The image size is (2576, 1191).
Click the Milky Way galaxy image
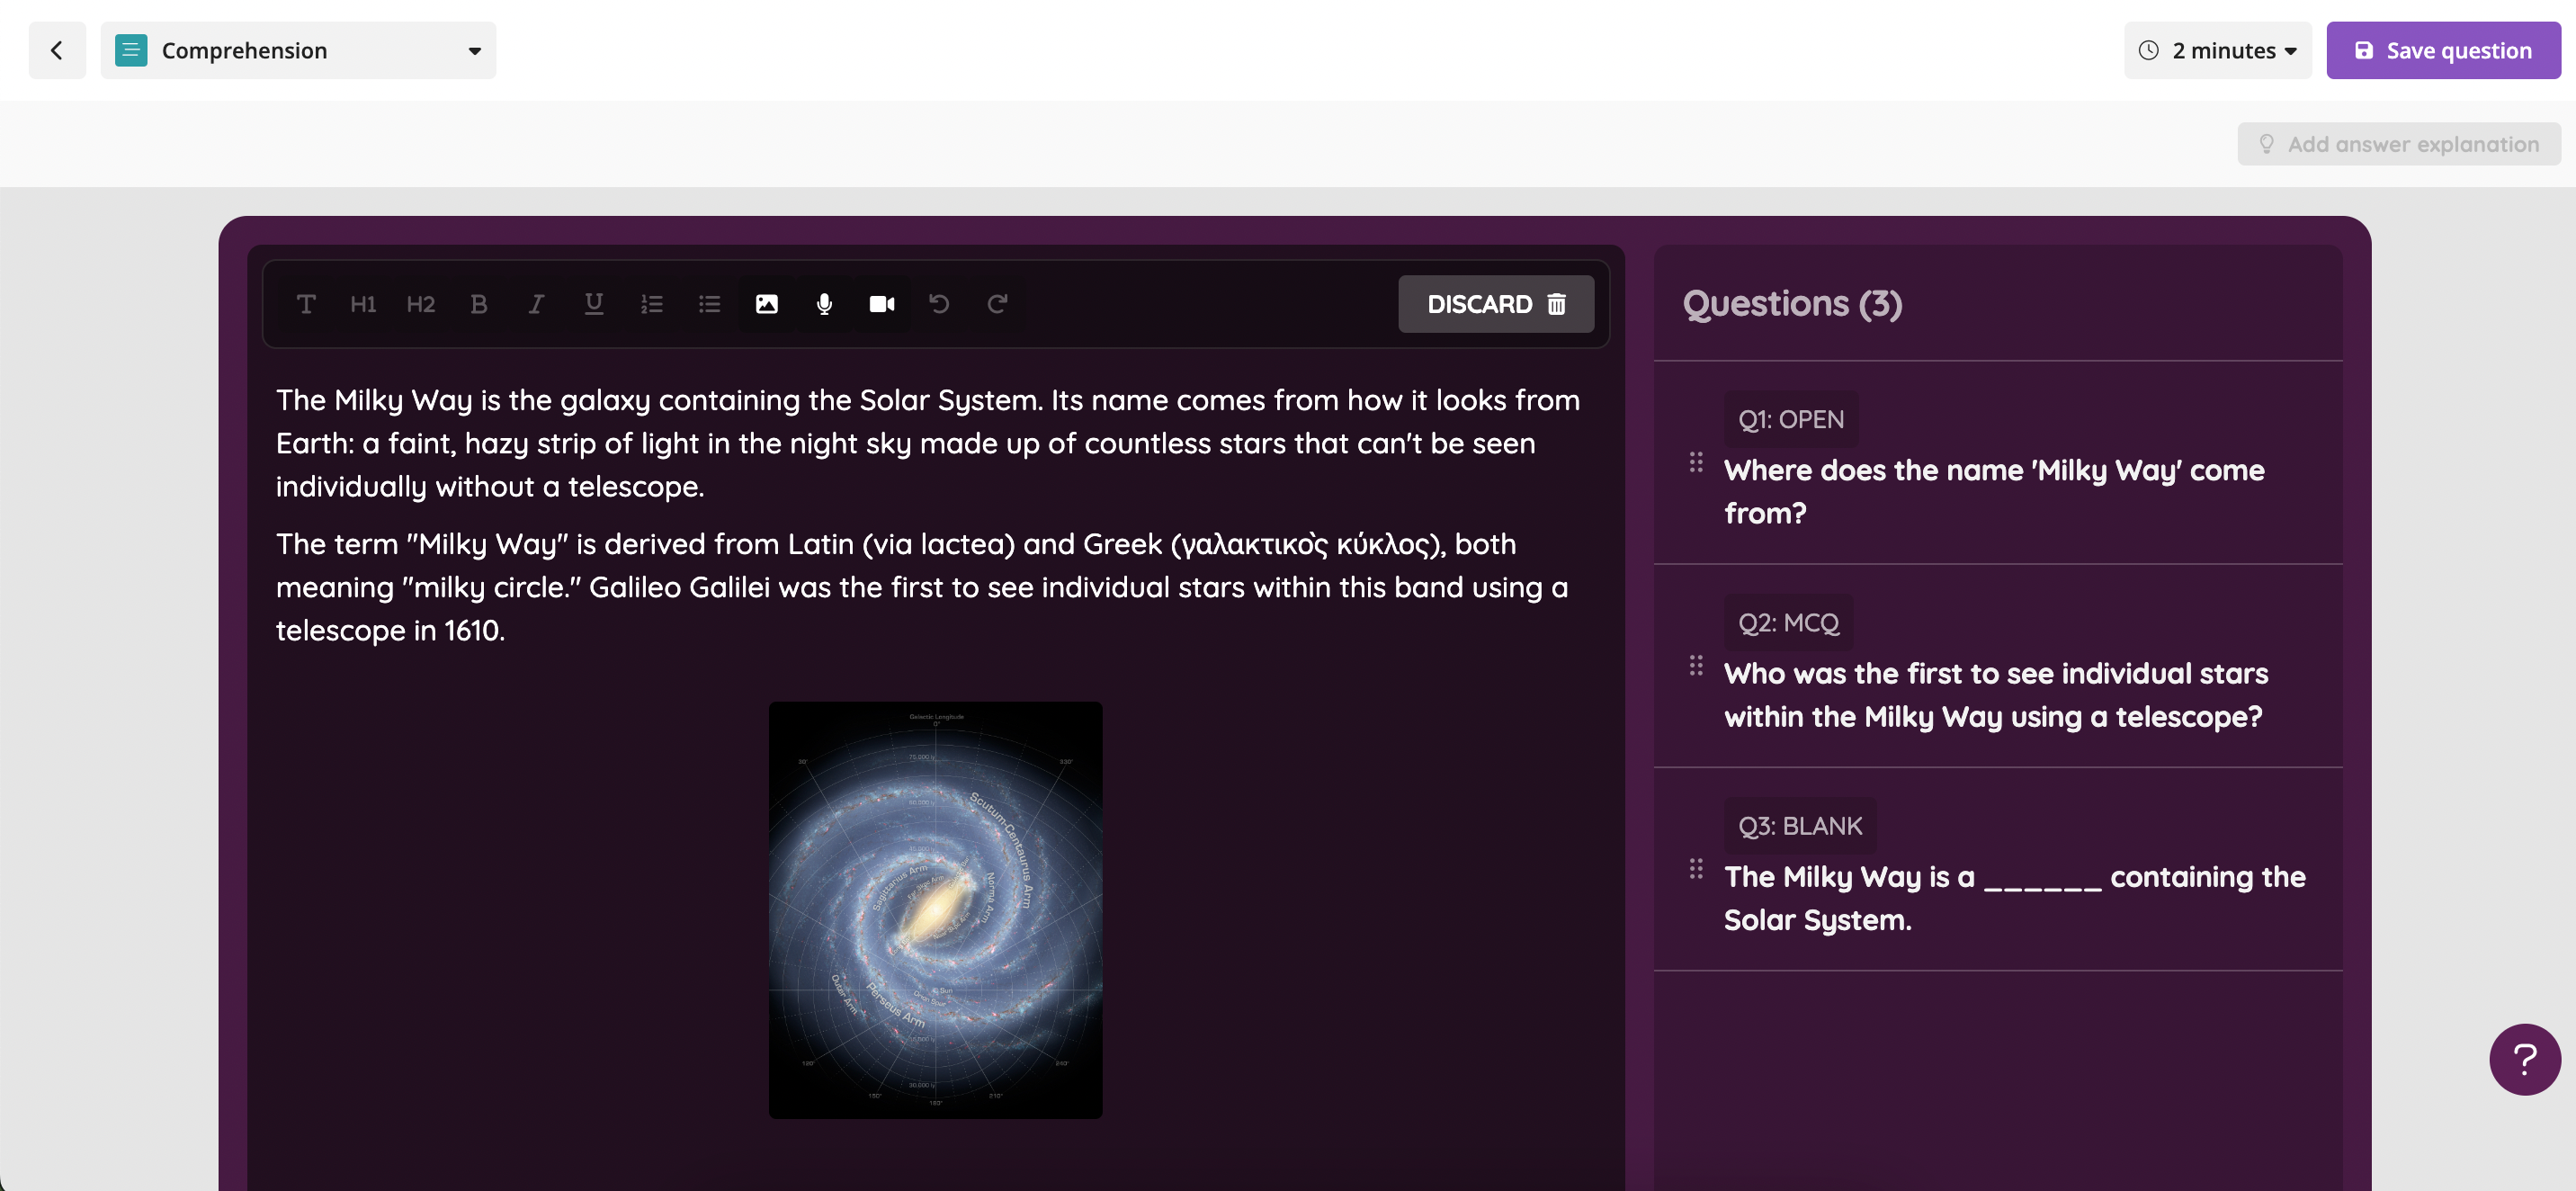pyautogui.click(x=935, y=909)
